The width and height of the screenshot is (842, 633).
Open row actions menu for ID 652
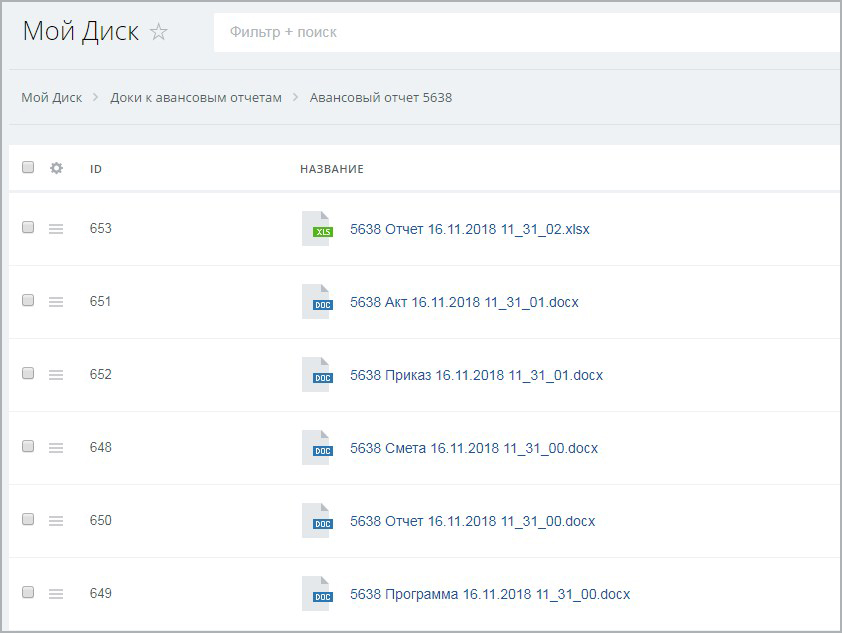56,375
